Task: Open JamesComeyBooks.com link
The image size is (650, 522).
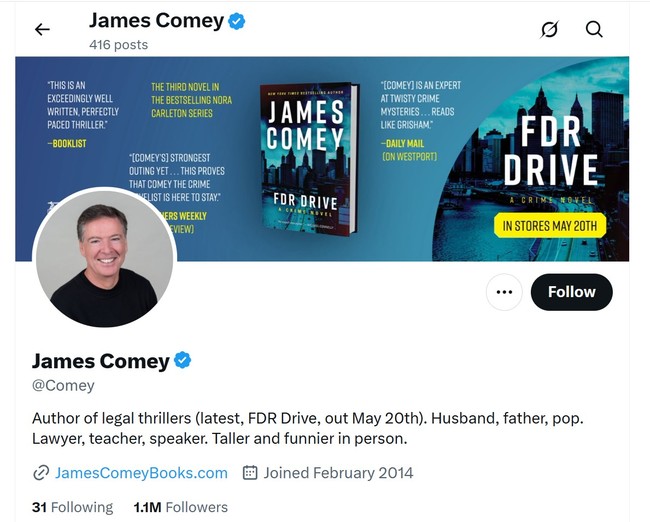Action: [141, 473]
